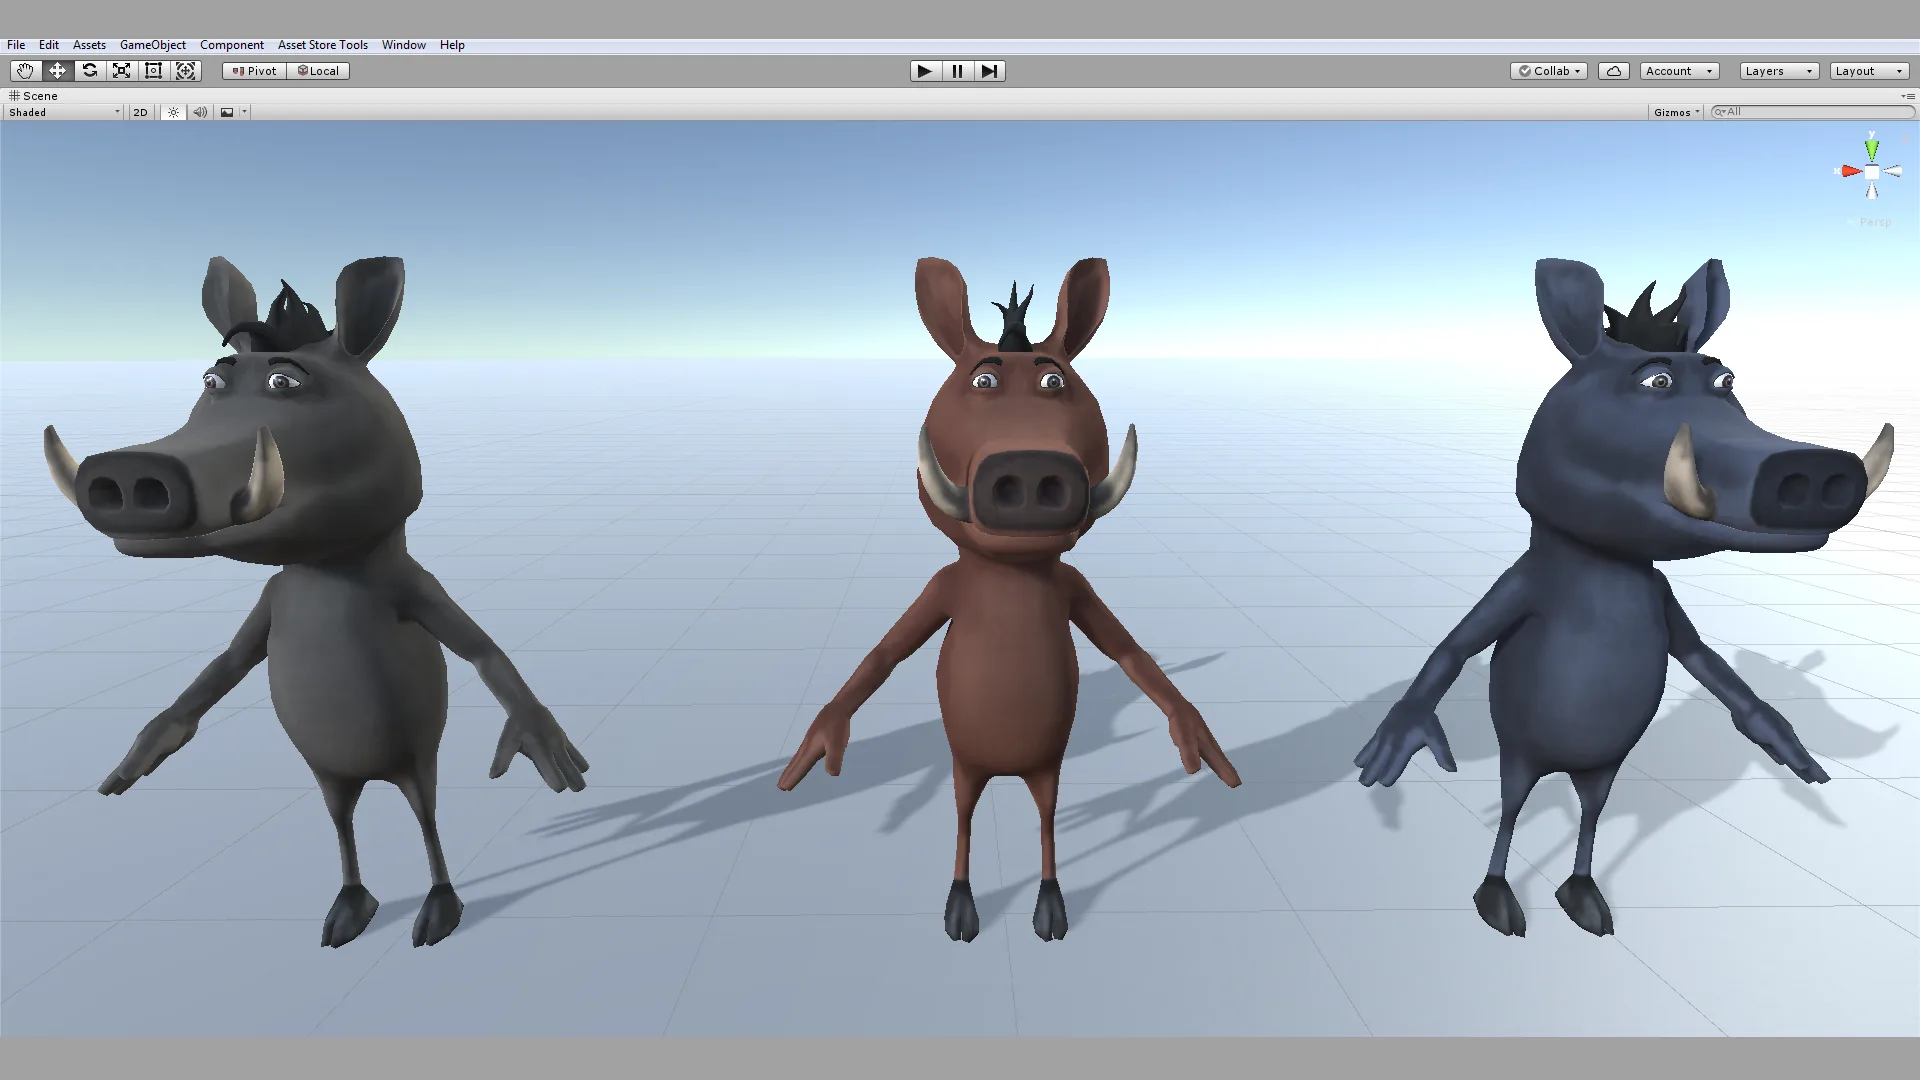This screenshot has height=1080, width=1920.
Task: Select the Rotate tool
Action: pos(89,71)
